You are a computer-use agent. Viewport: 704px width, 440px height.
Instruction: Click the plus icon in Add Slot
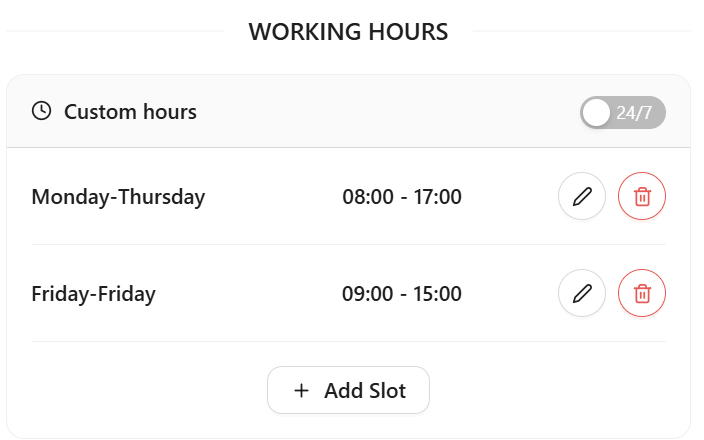(x=301, y=391)
